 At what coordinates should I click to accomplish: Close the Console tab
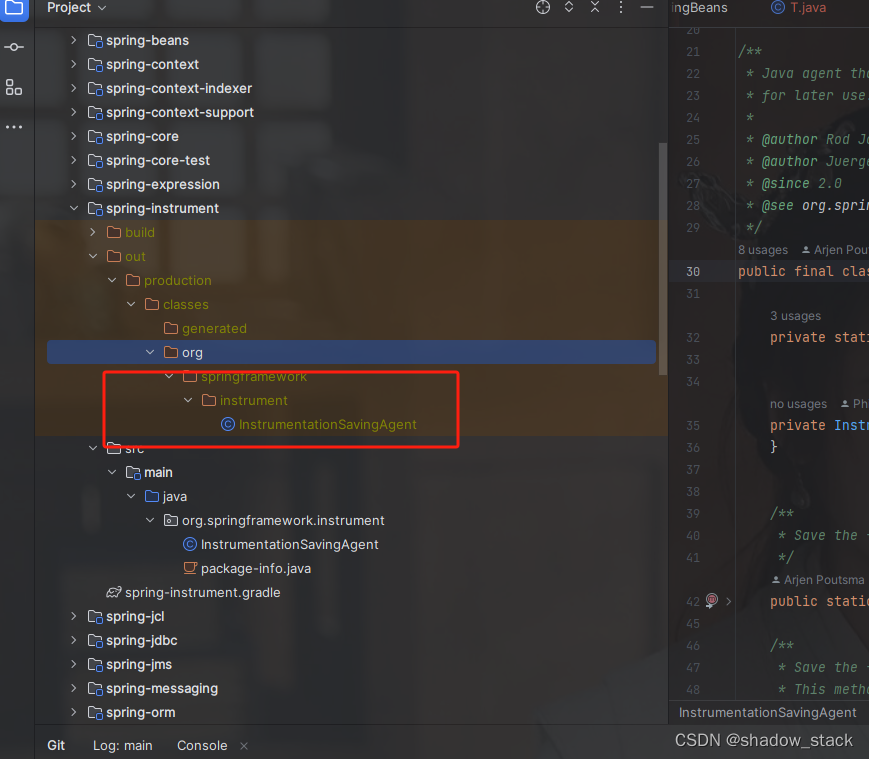coord(244,746)
